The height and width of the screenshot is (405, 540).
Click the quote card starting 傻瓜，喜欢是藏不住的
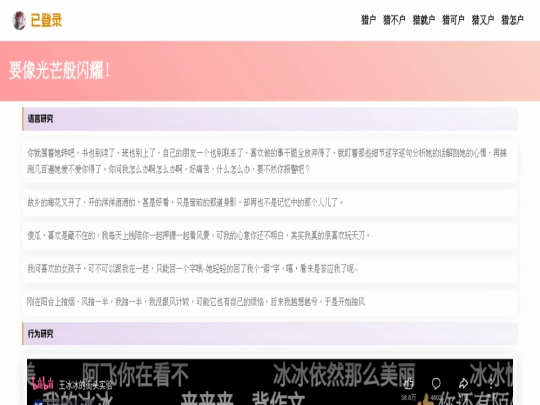click(270, 236)
